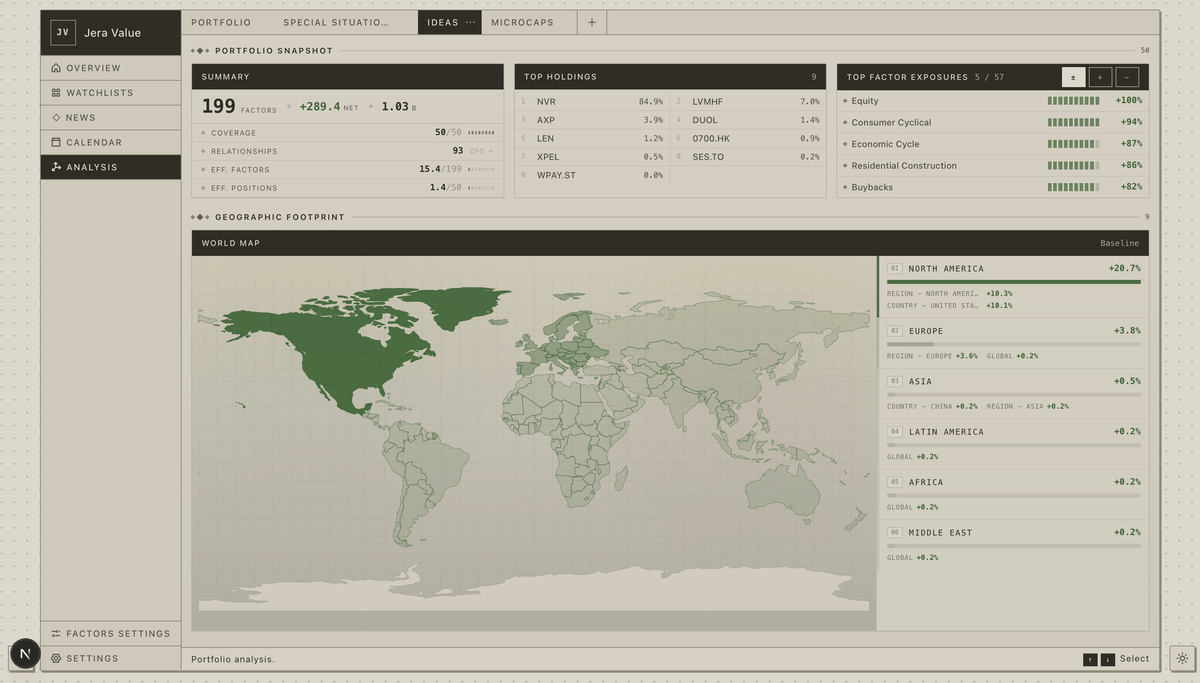Expand the Residential Construction factor row
Viewport: 1200px width, 683px height.
click(993, 165)
